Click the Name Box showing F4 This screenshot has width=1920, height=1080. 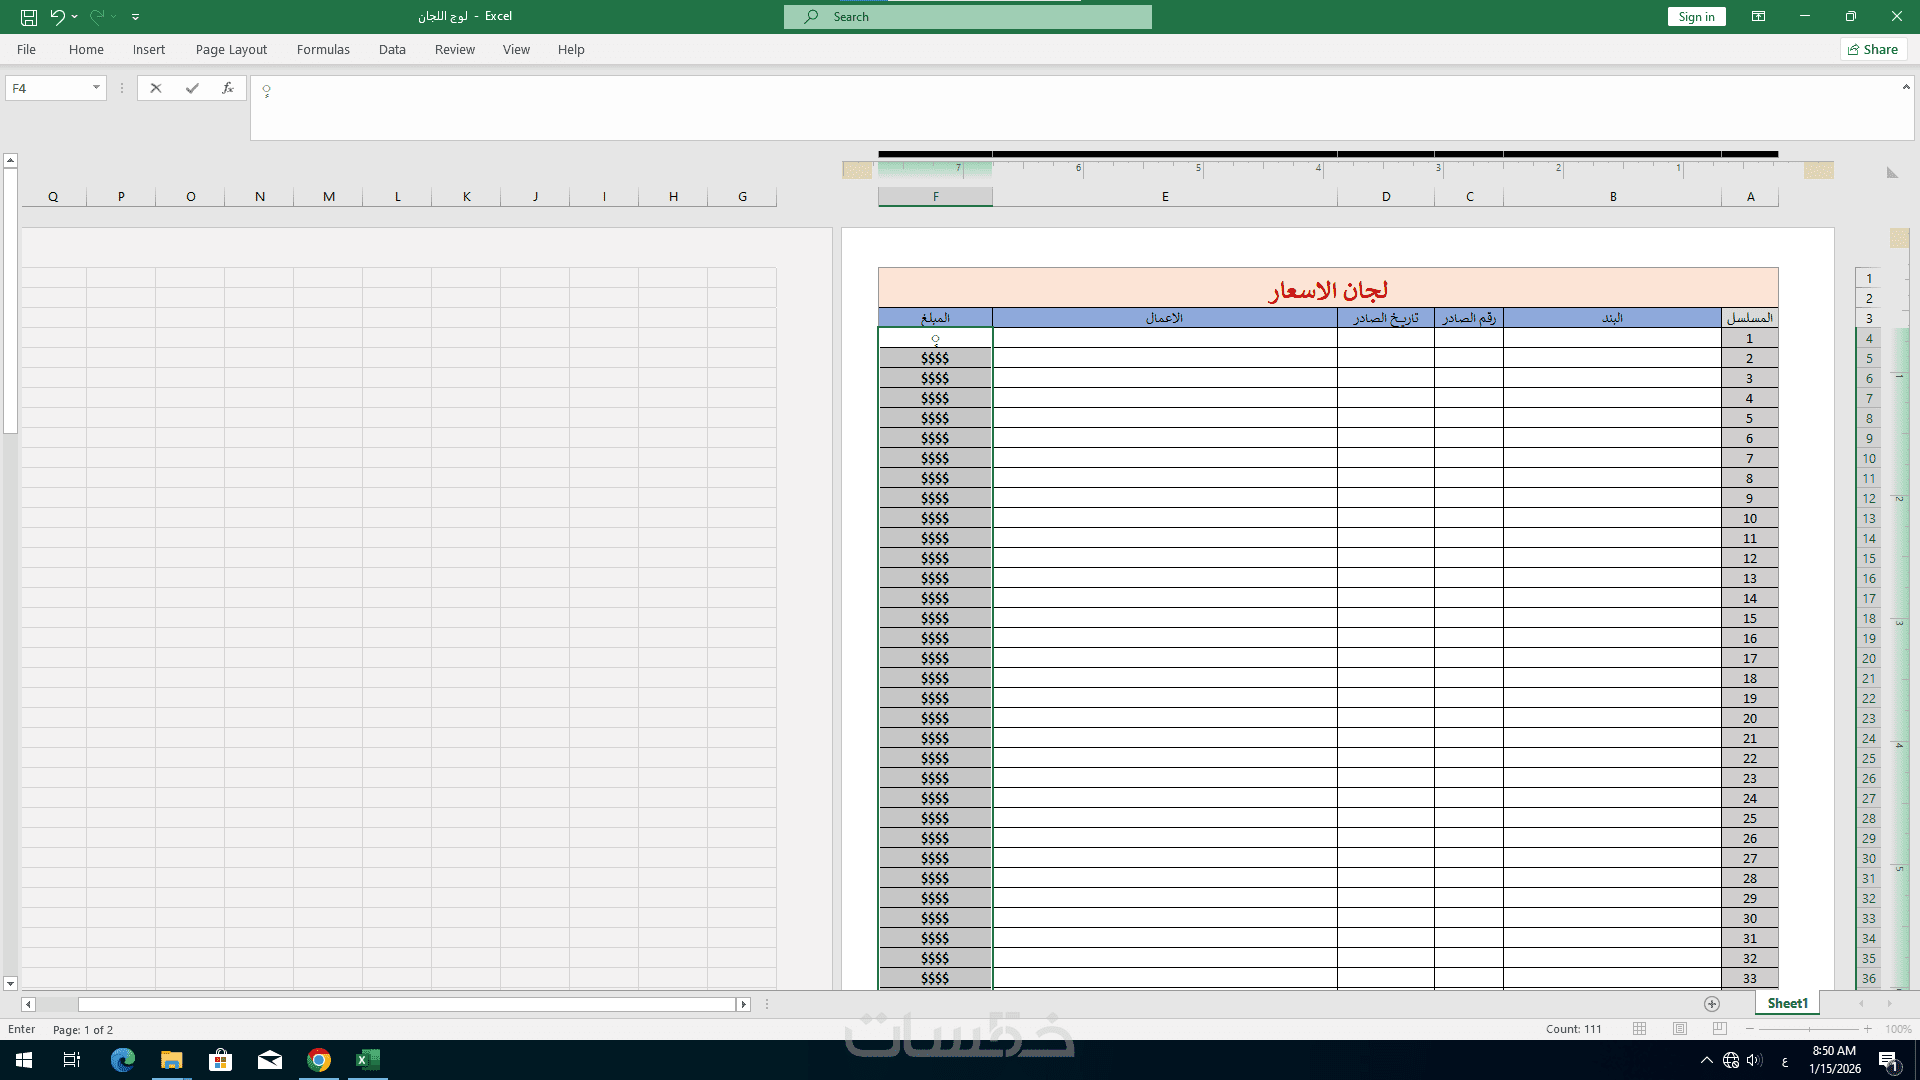click(x=48, y=88)
